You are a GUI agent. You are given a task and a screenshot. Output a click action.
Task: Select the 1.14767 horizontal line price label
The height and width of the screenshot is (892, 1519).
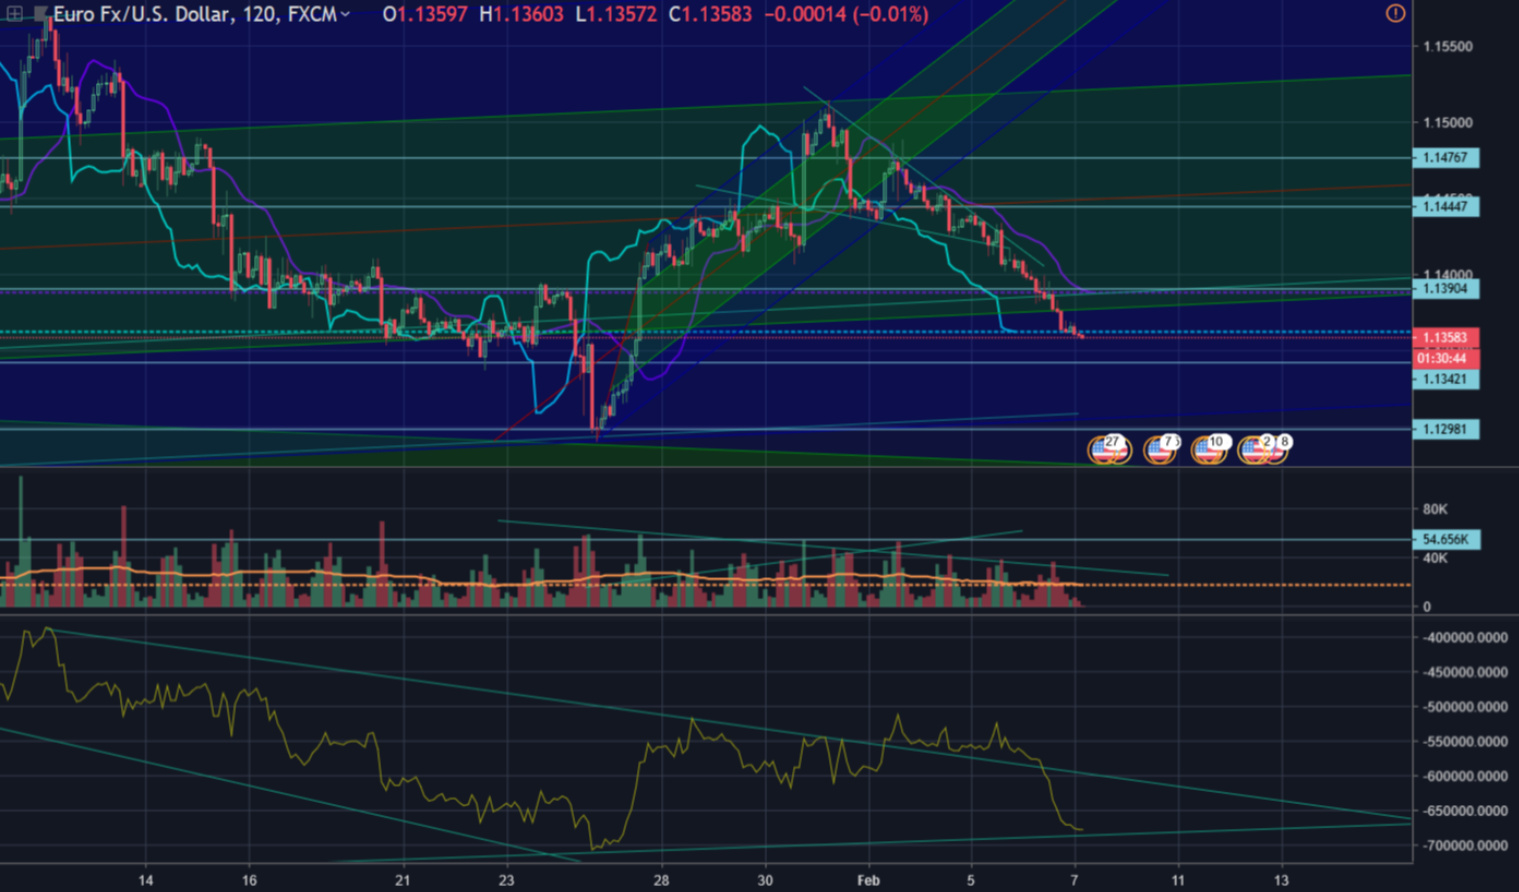tap(1445, 158)
